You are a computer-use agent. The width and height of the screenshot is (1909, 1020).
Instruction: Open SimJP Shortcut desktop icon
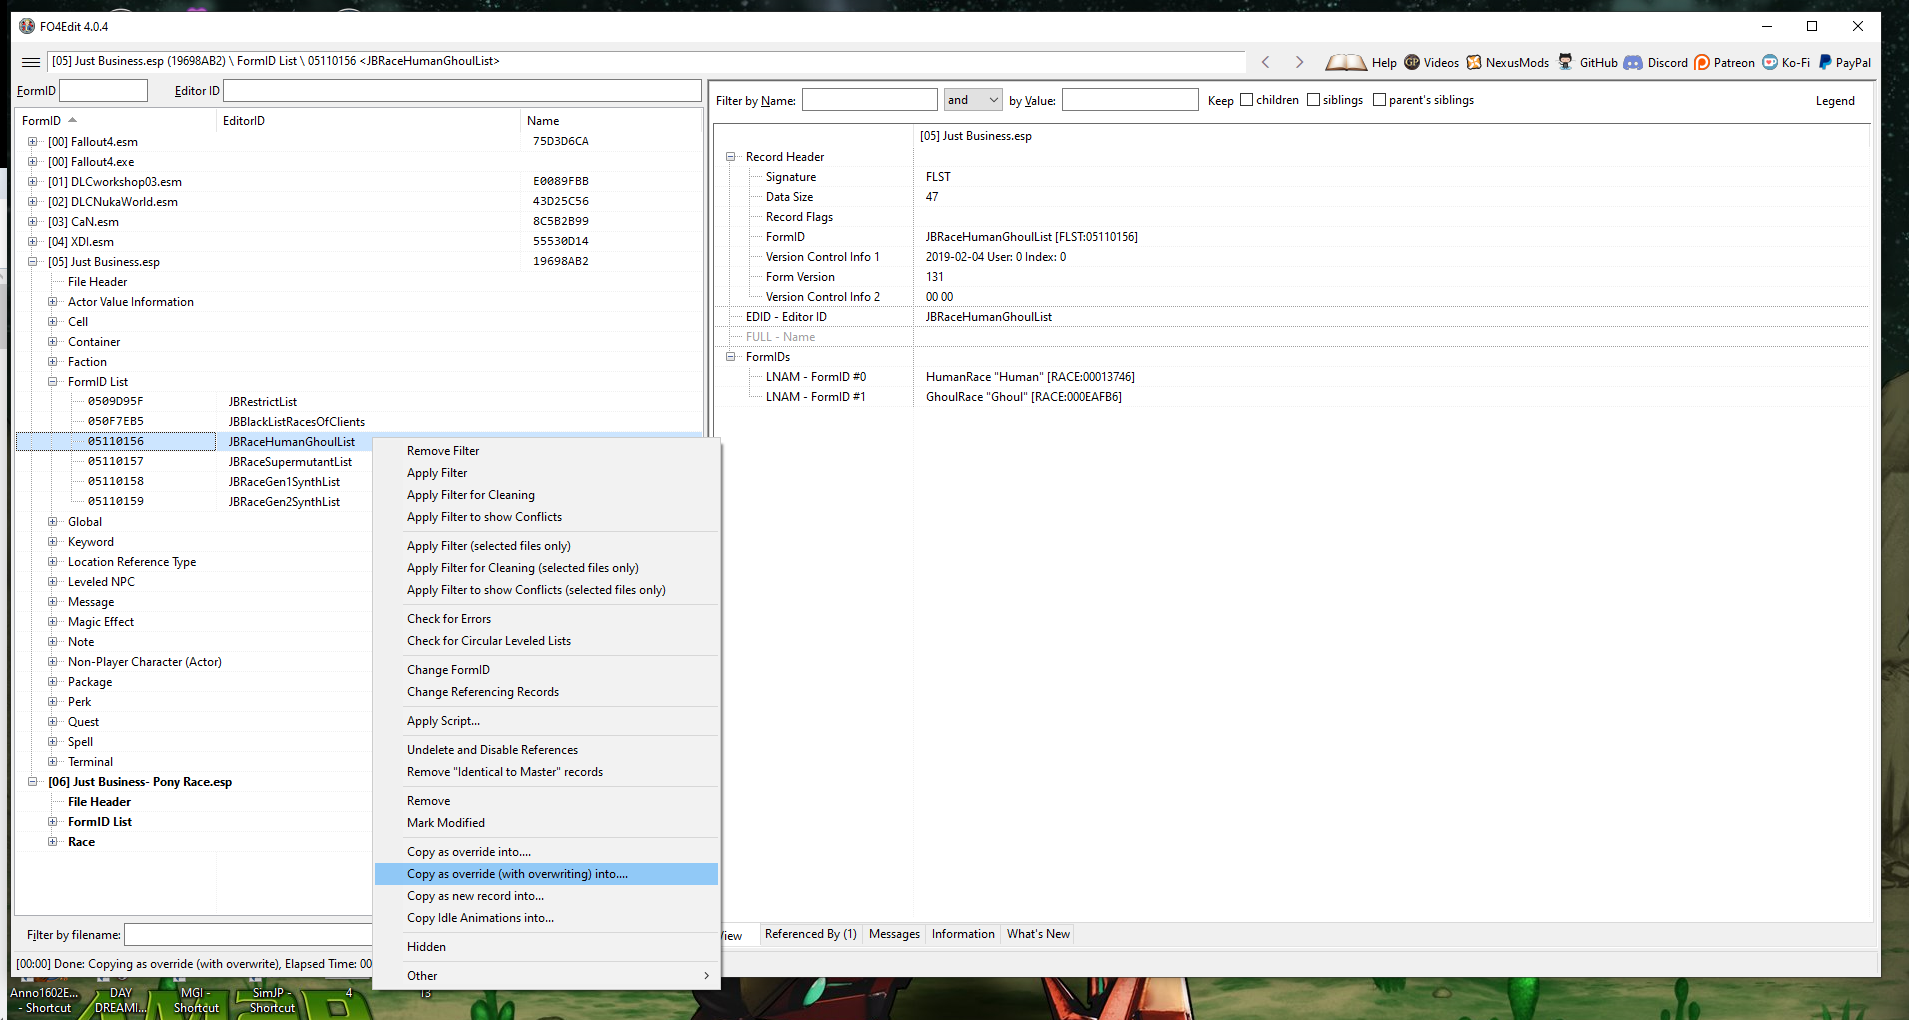tap(272, 1000)
